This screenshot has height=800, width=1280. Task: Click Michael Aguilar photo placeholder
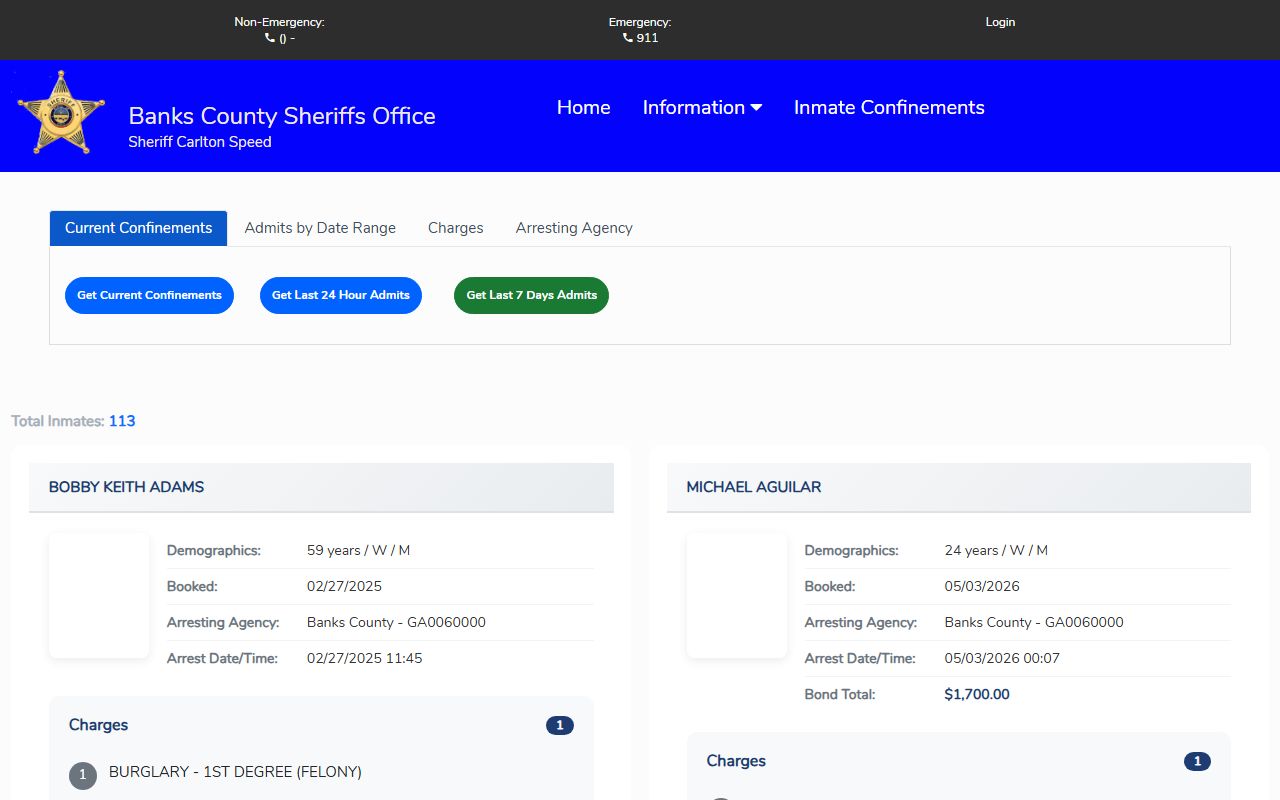pos(737,595)
